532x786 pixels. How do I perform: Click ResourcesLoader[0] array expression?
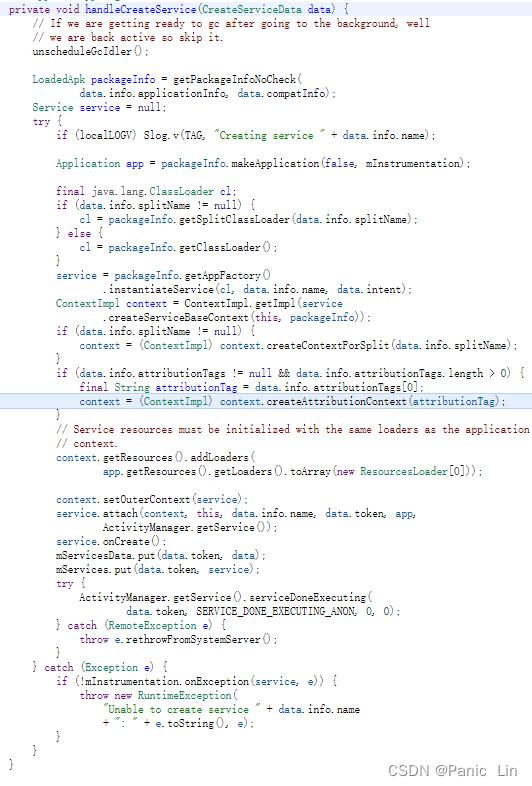[x=413, y=472]
